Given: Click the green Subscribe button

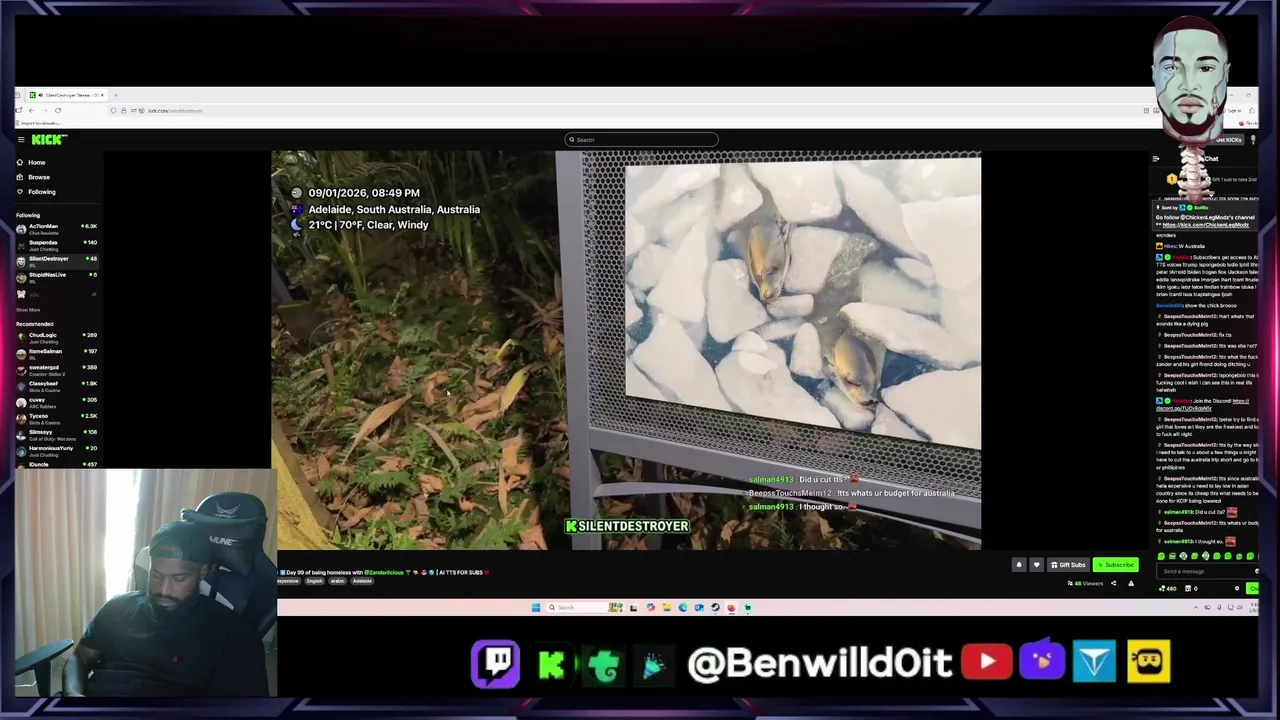Looking at the screenshot, I should [x=1115, y=565].
